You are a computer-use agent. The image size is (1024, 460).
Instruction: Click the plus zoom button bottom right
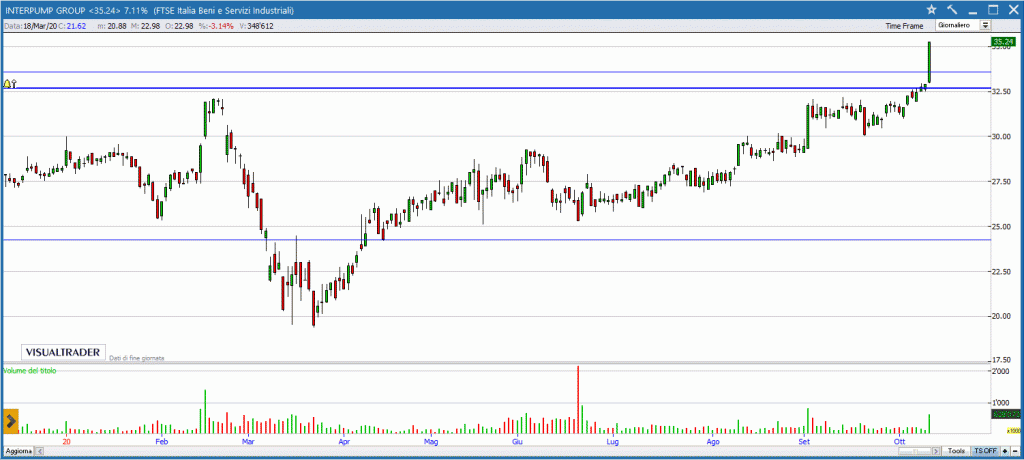(x=1005, y=451)
